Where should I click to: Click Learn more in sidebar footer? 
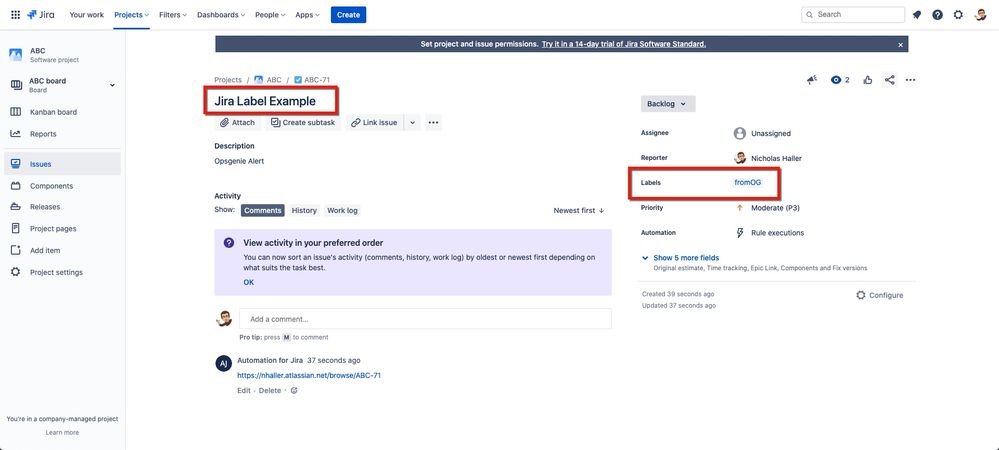pos(62,432)
